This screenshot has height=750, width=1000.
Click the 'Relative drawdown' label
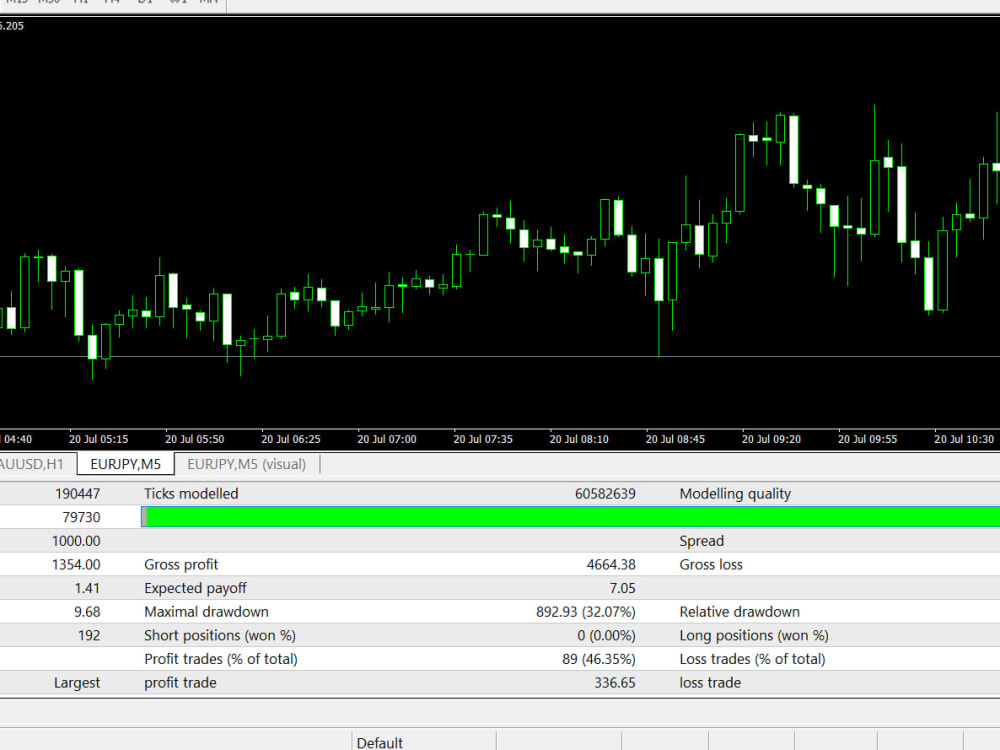(739, 612)
